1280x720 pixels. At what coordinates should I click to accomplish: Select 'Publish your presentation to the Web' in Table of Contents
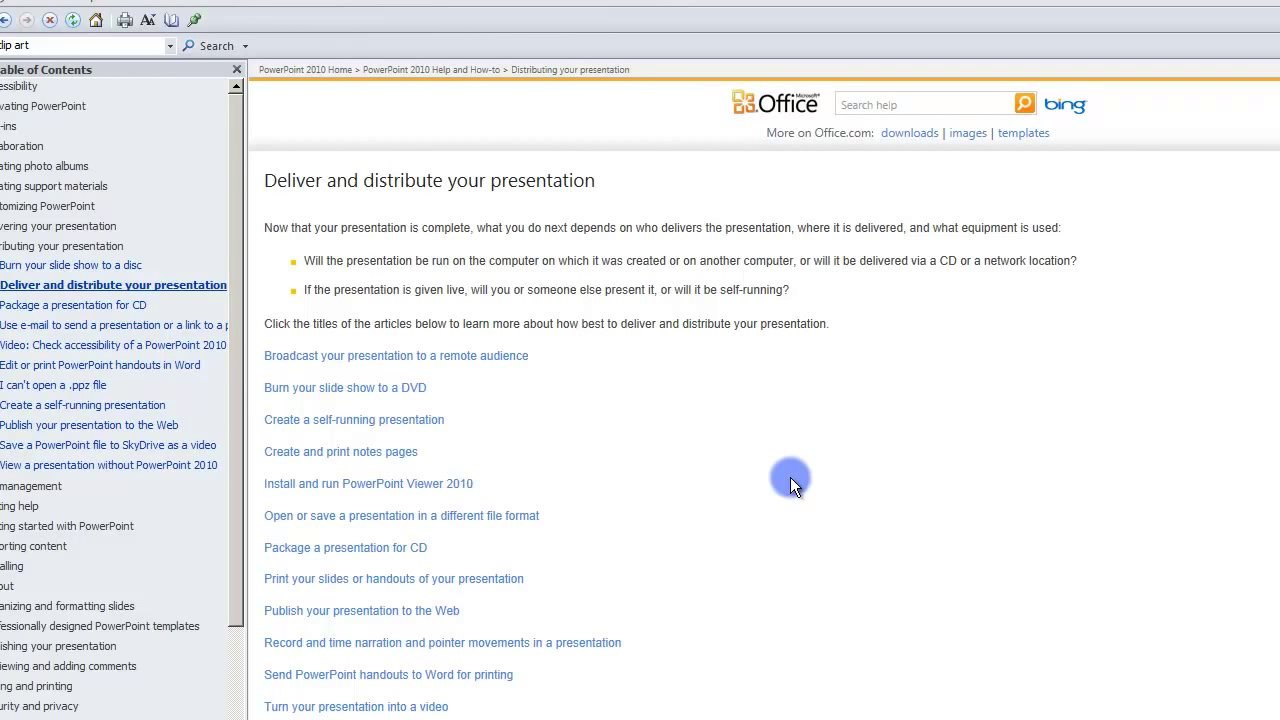(x=89, y=425)
